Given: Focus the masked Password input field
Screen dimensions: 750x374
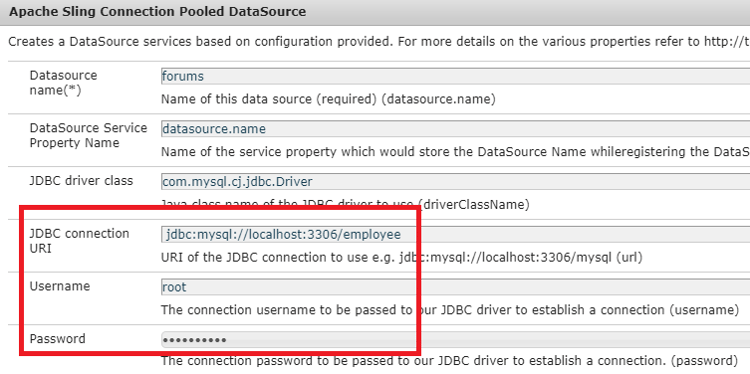Looking at the screenshot, I should (455, 340).
